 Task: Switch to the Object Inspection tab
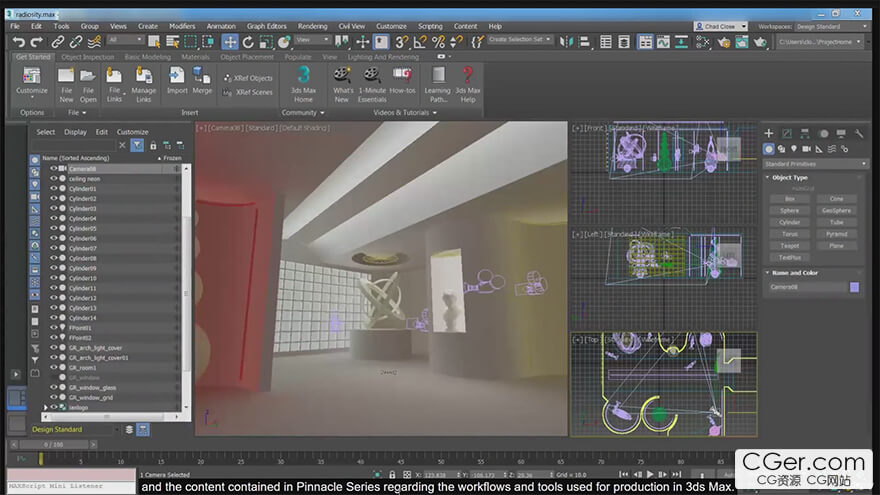[x=88, y=57]
